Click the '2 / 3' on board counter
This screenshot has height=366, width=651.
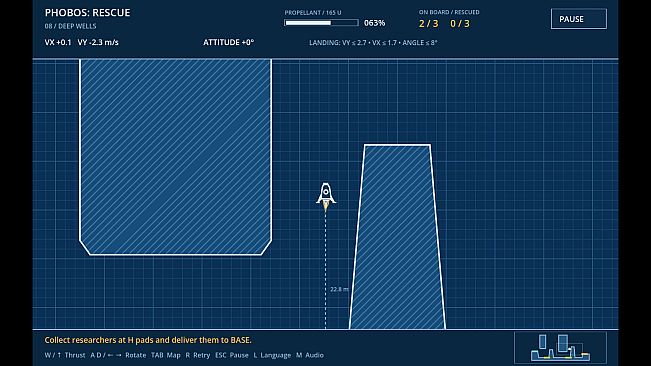click(428, 24)
